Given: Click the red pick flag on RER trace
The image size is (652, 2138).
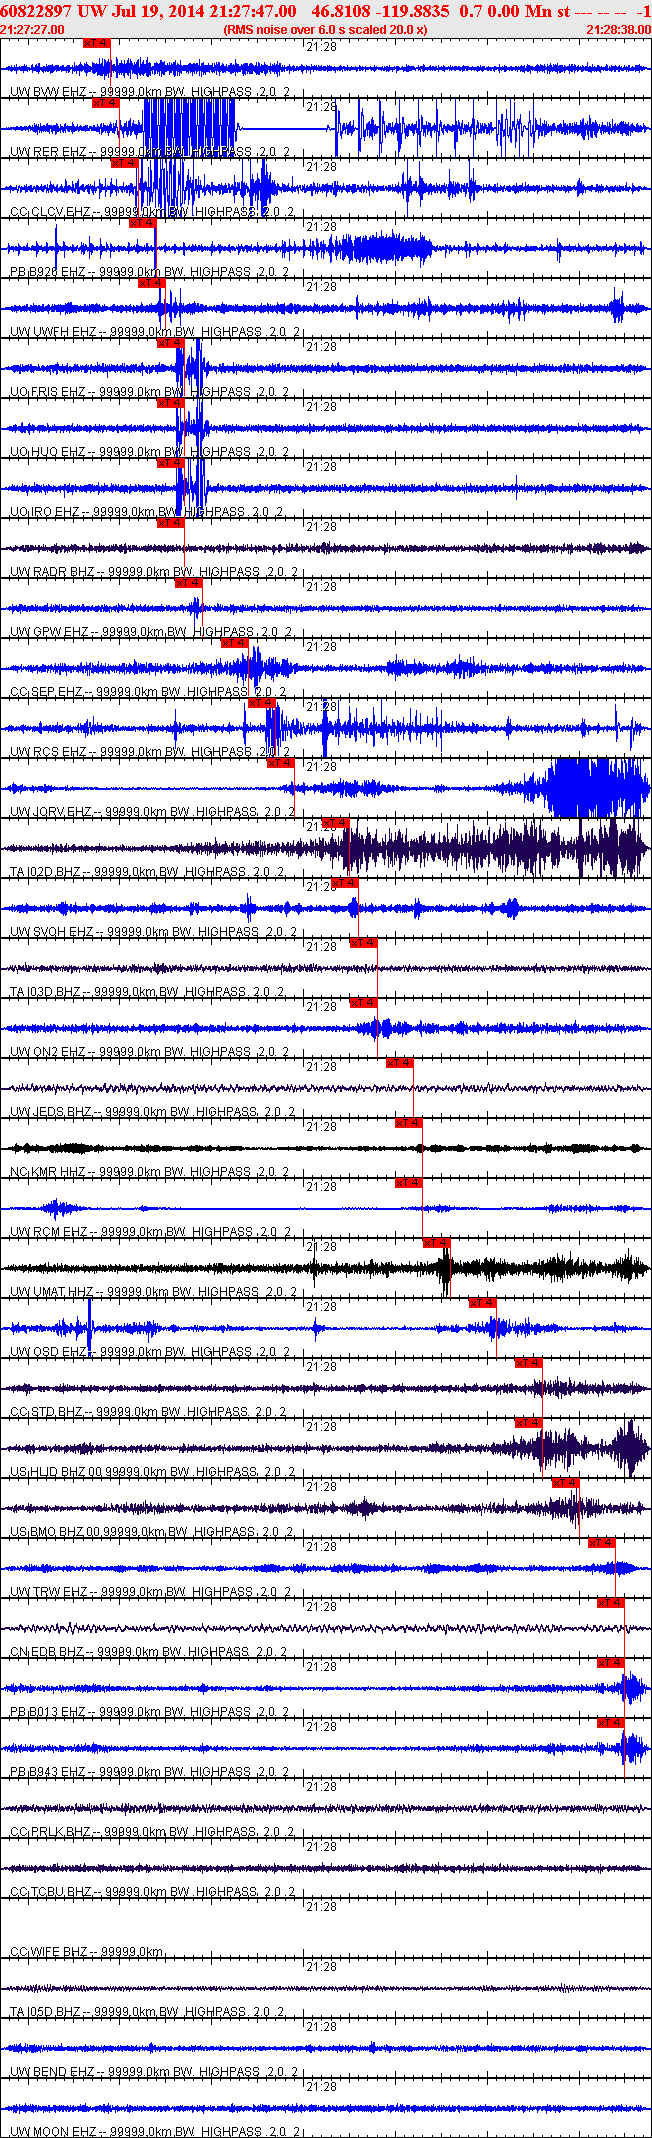Looking at the screenshot, I should pyautogui.click(x=106, y=103).
